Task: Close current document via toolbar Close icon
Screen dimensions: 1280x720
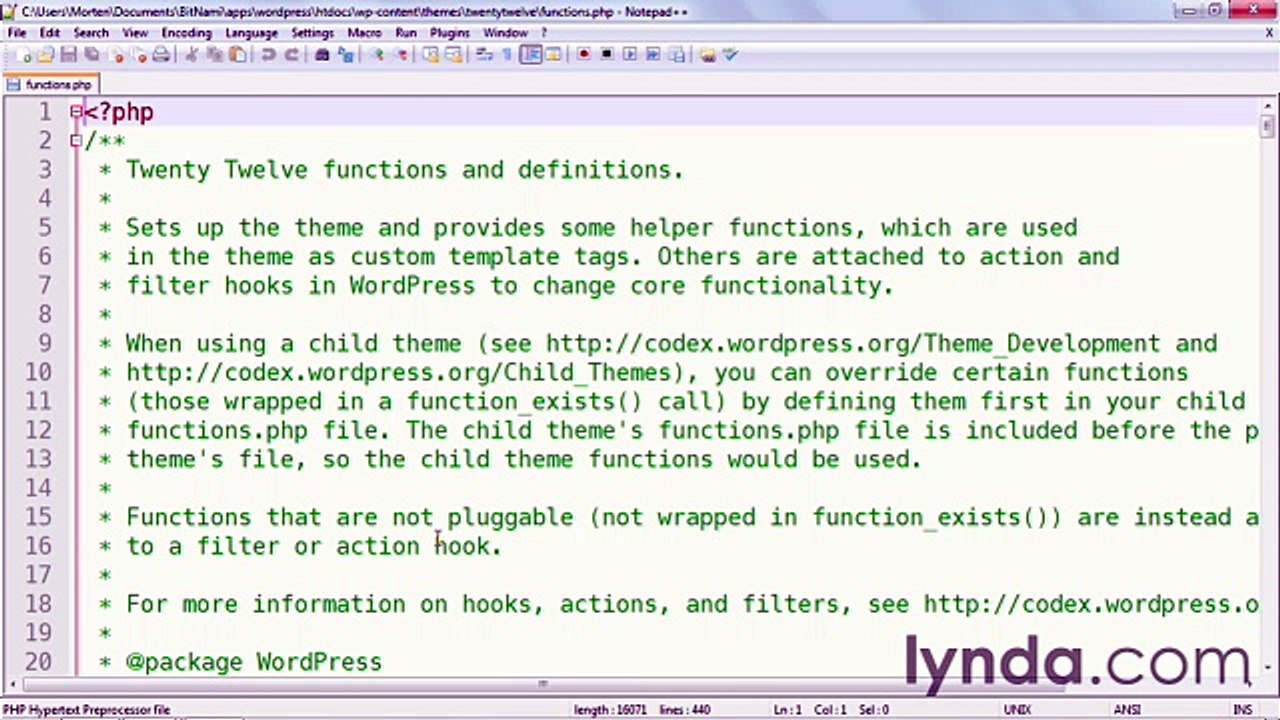Action: [x=116, y=55]
